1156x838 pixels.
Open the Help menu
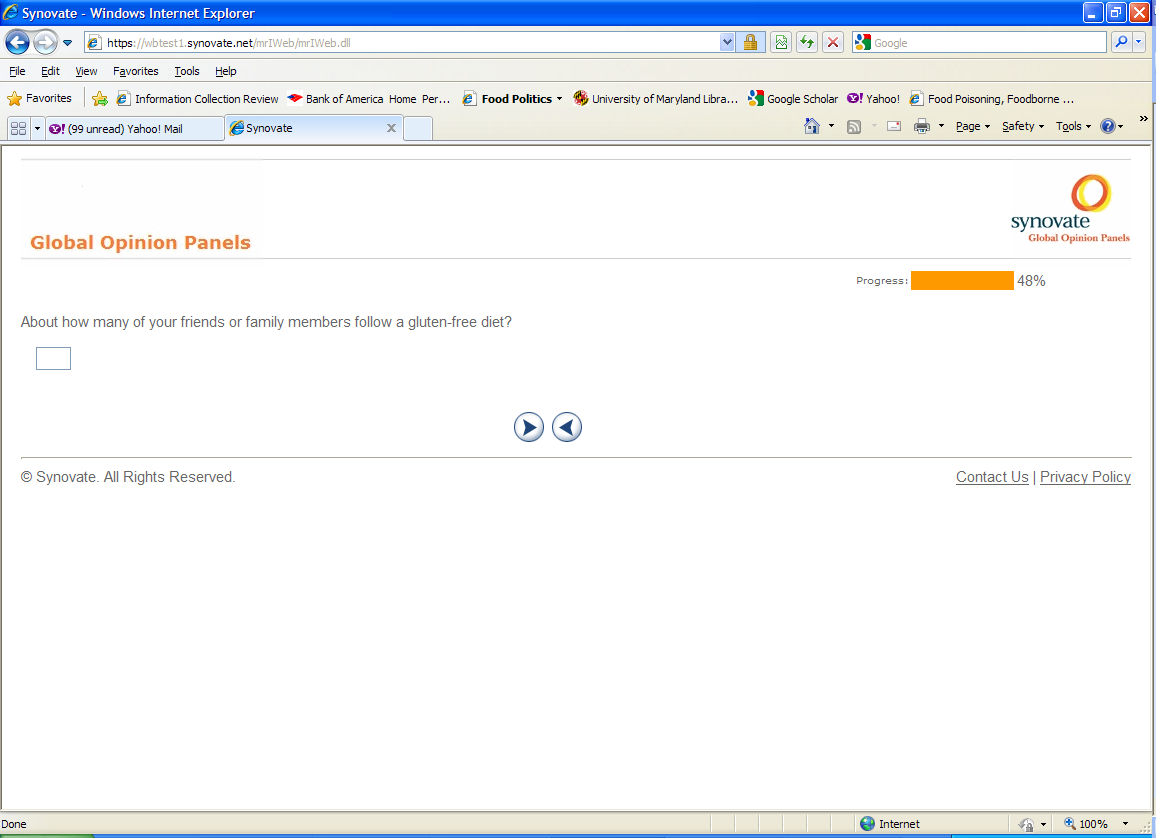(x=226, y=71)
